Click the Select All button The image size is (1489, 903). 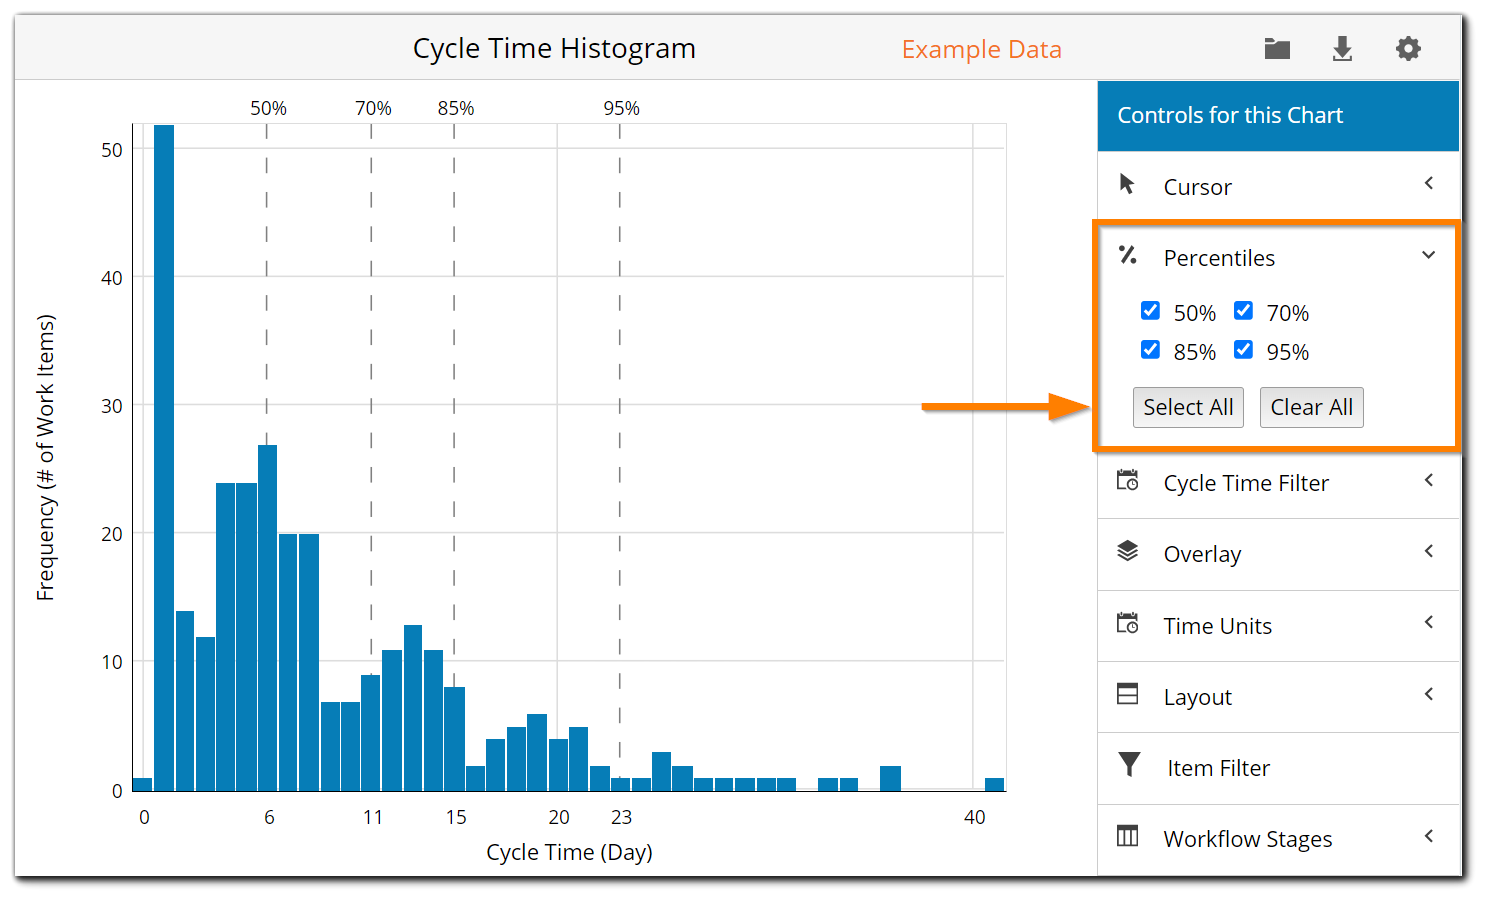[x=1188, y=407]
